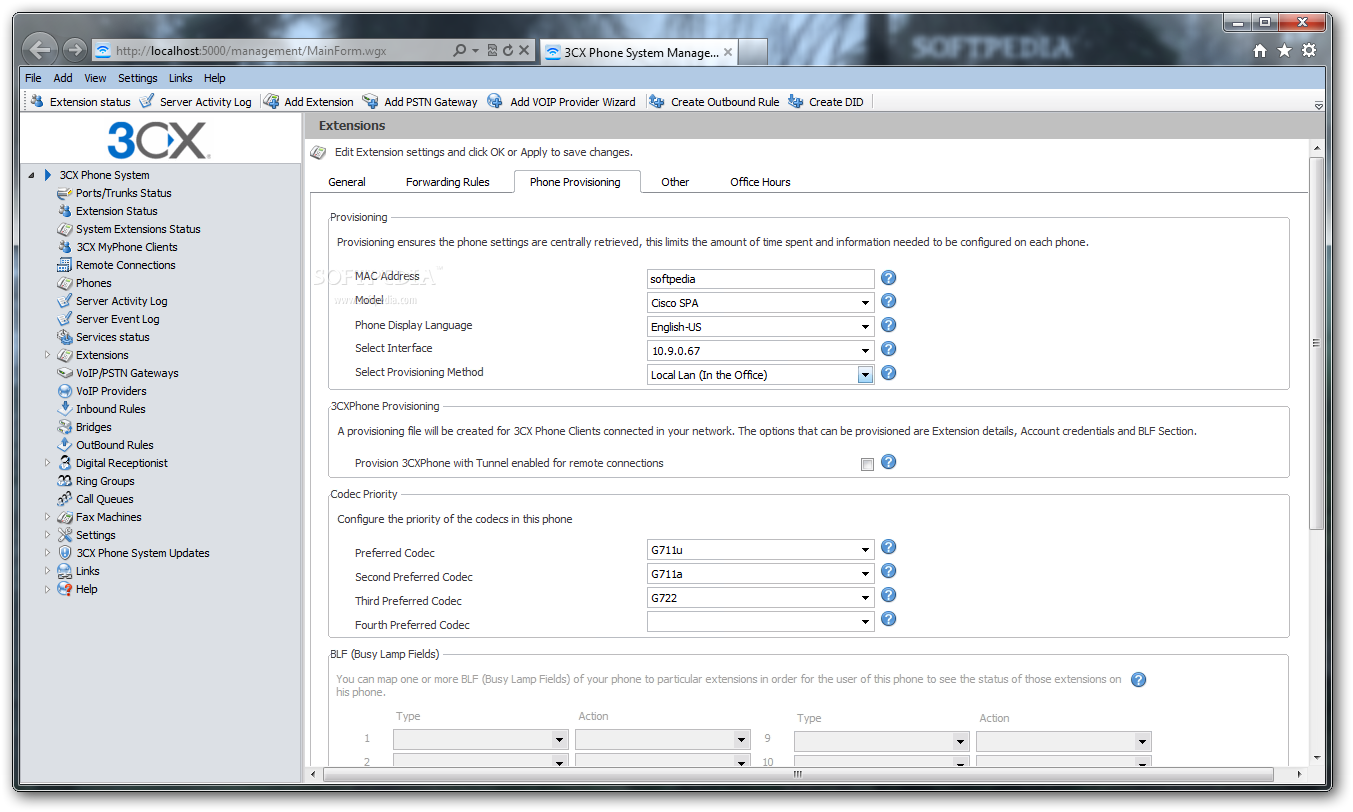Image resolution: width=1353 pixels, height=812 pixels.
Task: Click help icon for Phone Display Language
Action: [888, 325]
